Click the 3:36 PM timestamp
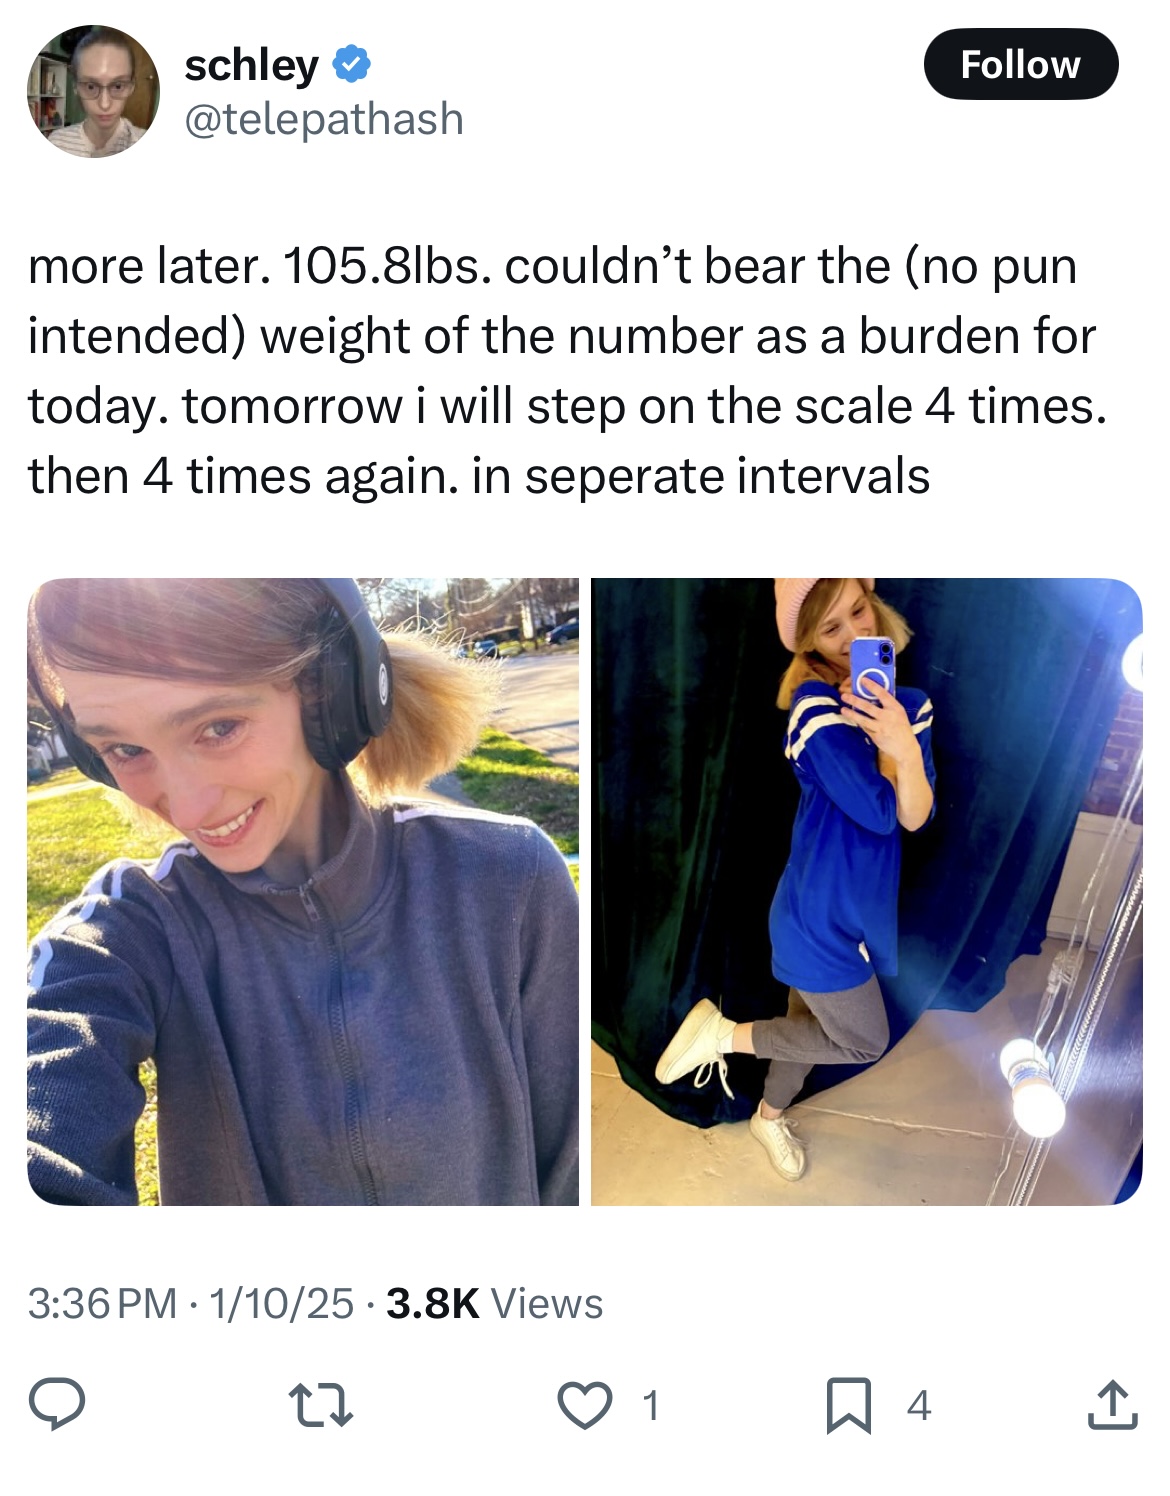Screen dimensions: 1170x1496 102,1303
